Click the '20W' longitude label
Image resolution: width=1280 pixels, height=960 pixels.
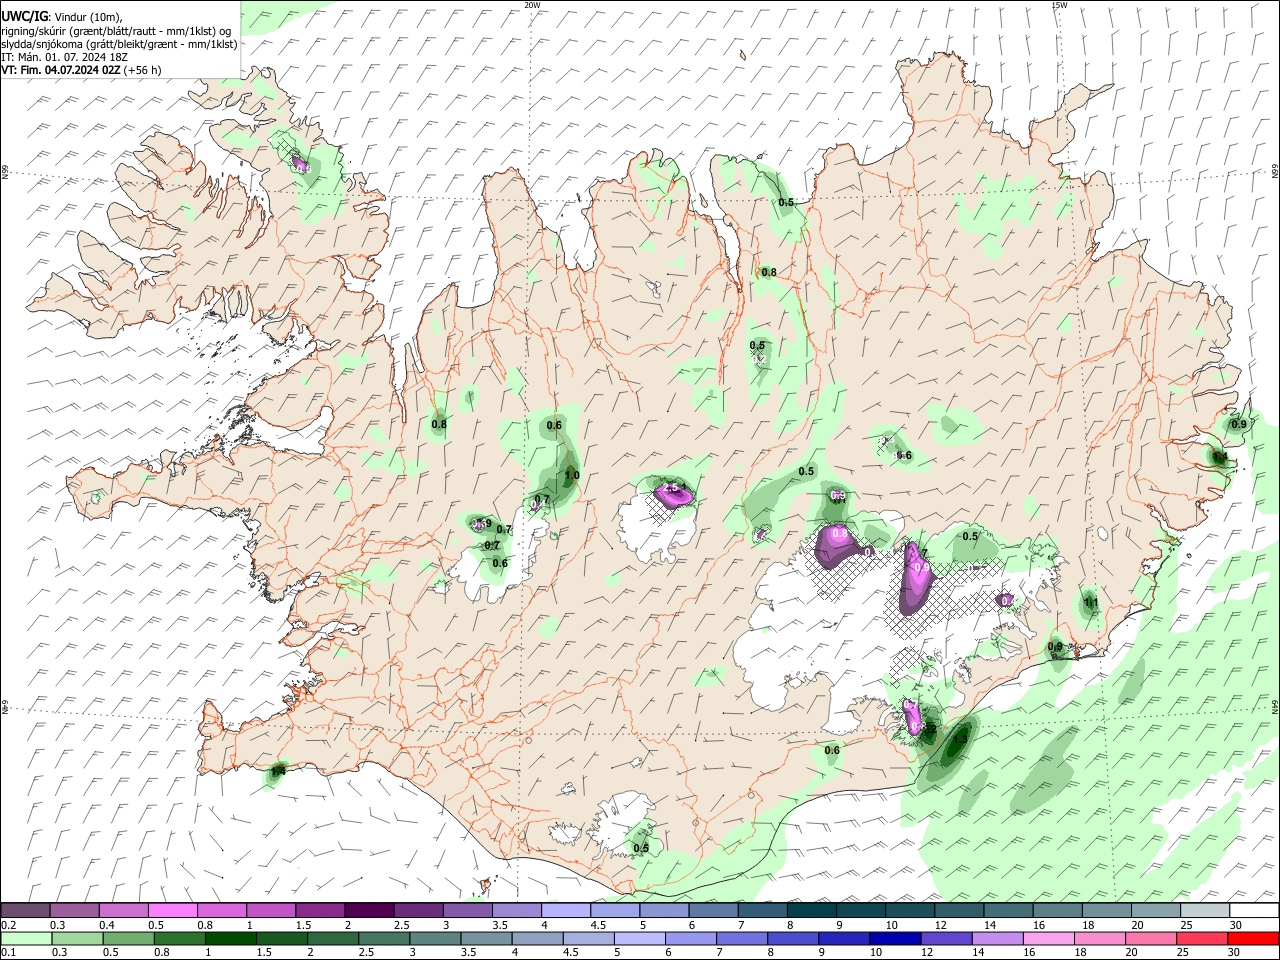tap(532, 5)
